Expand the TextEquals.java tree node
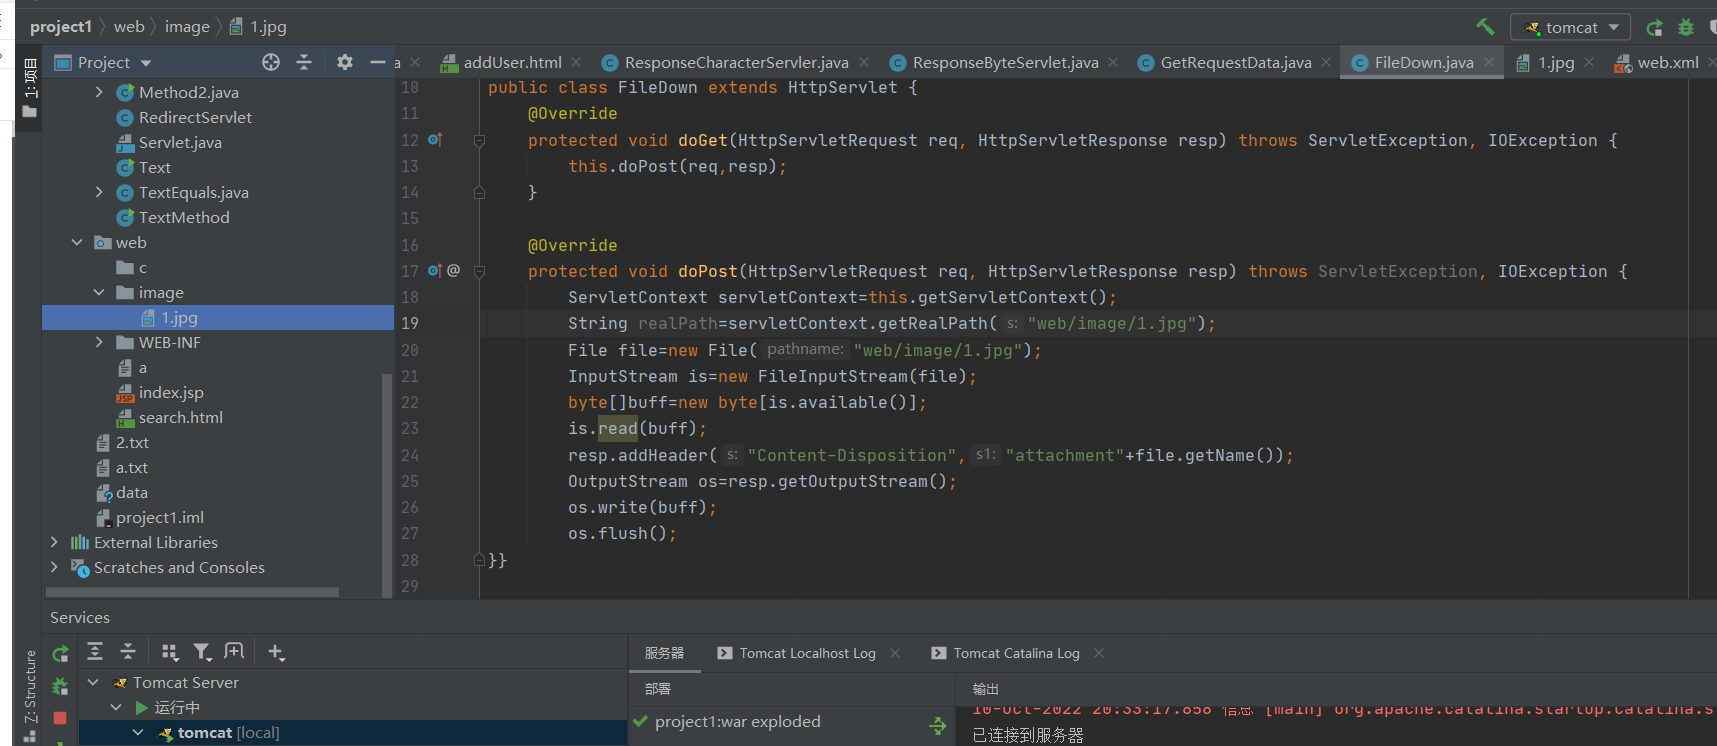The height and width of the screenshot is (746, 1717). [x=99, y=192]
